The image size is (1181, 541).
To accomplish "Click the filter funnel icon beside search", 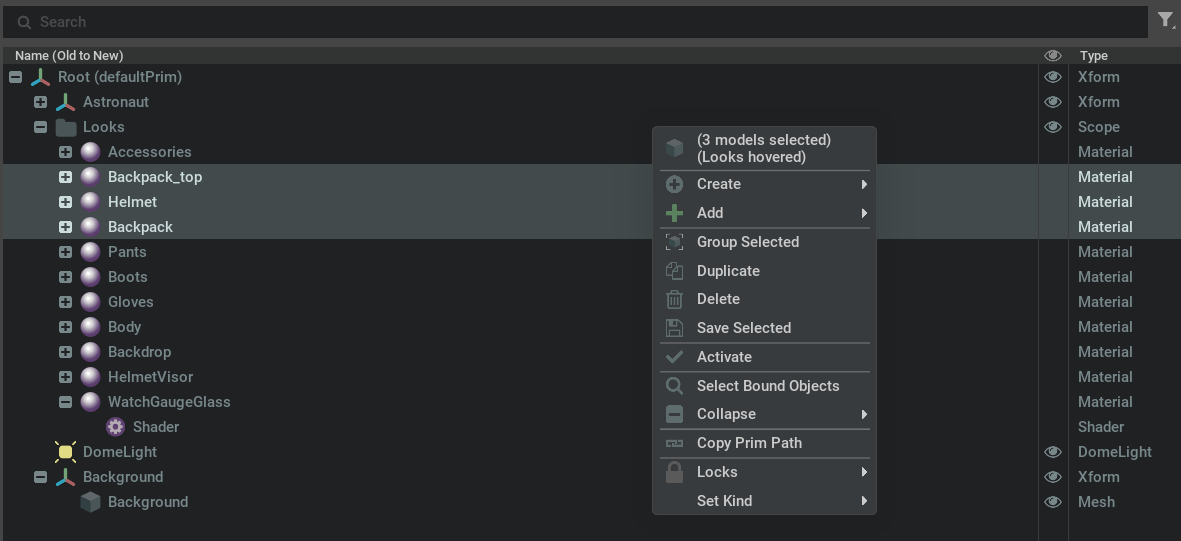I will pos(1165,20).
